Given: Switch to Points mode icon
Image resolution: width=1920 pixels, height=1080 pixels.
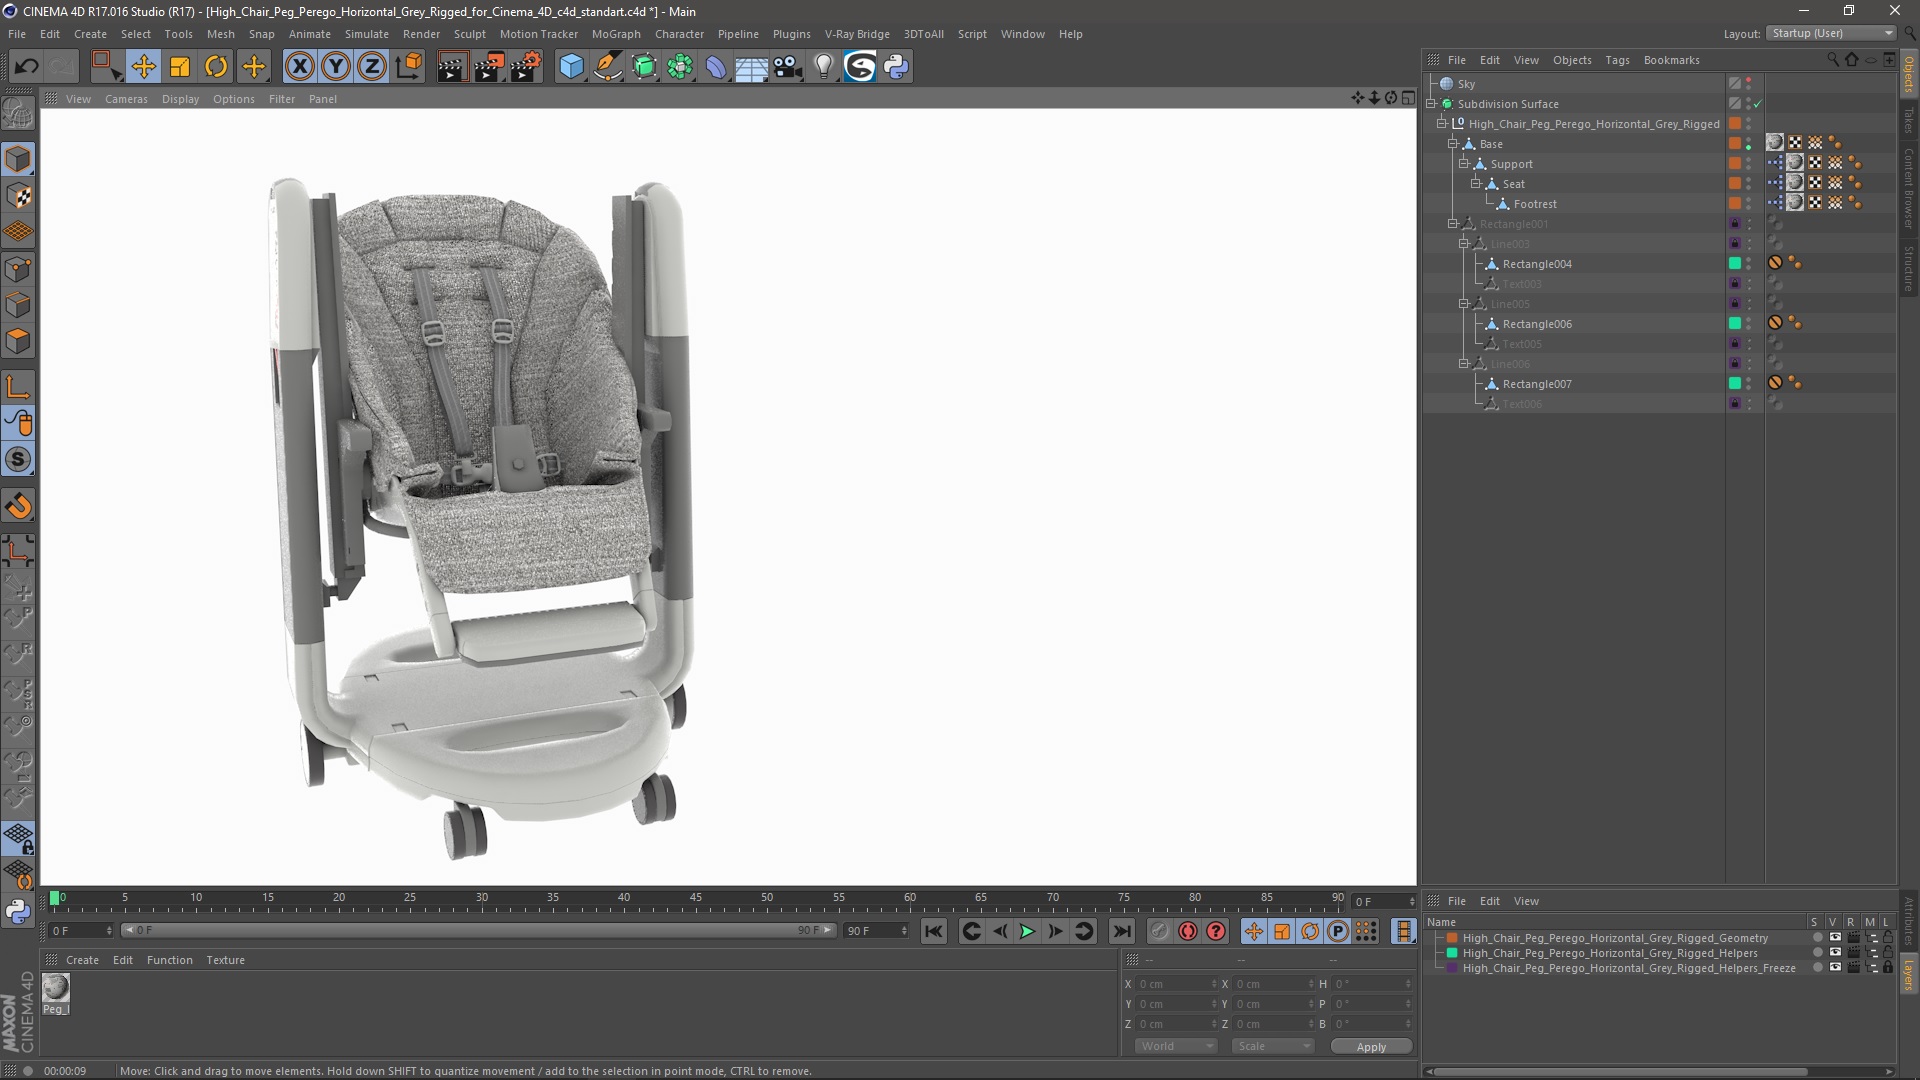Looking at the screenshot, I should (18, 269).
